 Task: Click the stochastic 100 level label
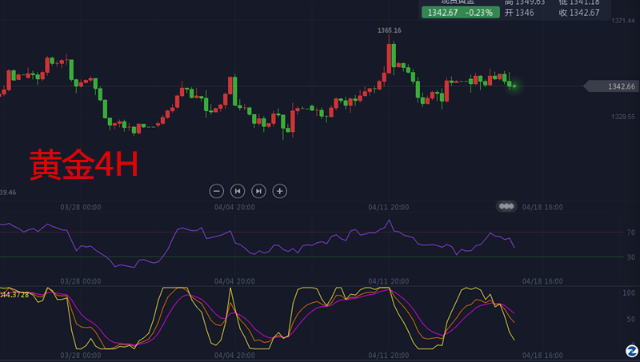[629, 293]
